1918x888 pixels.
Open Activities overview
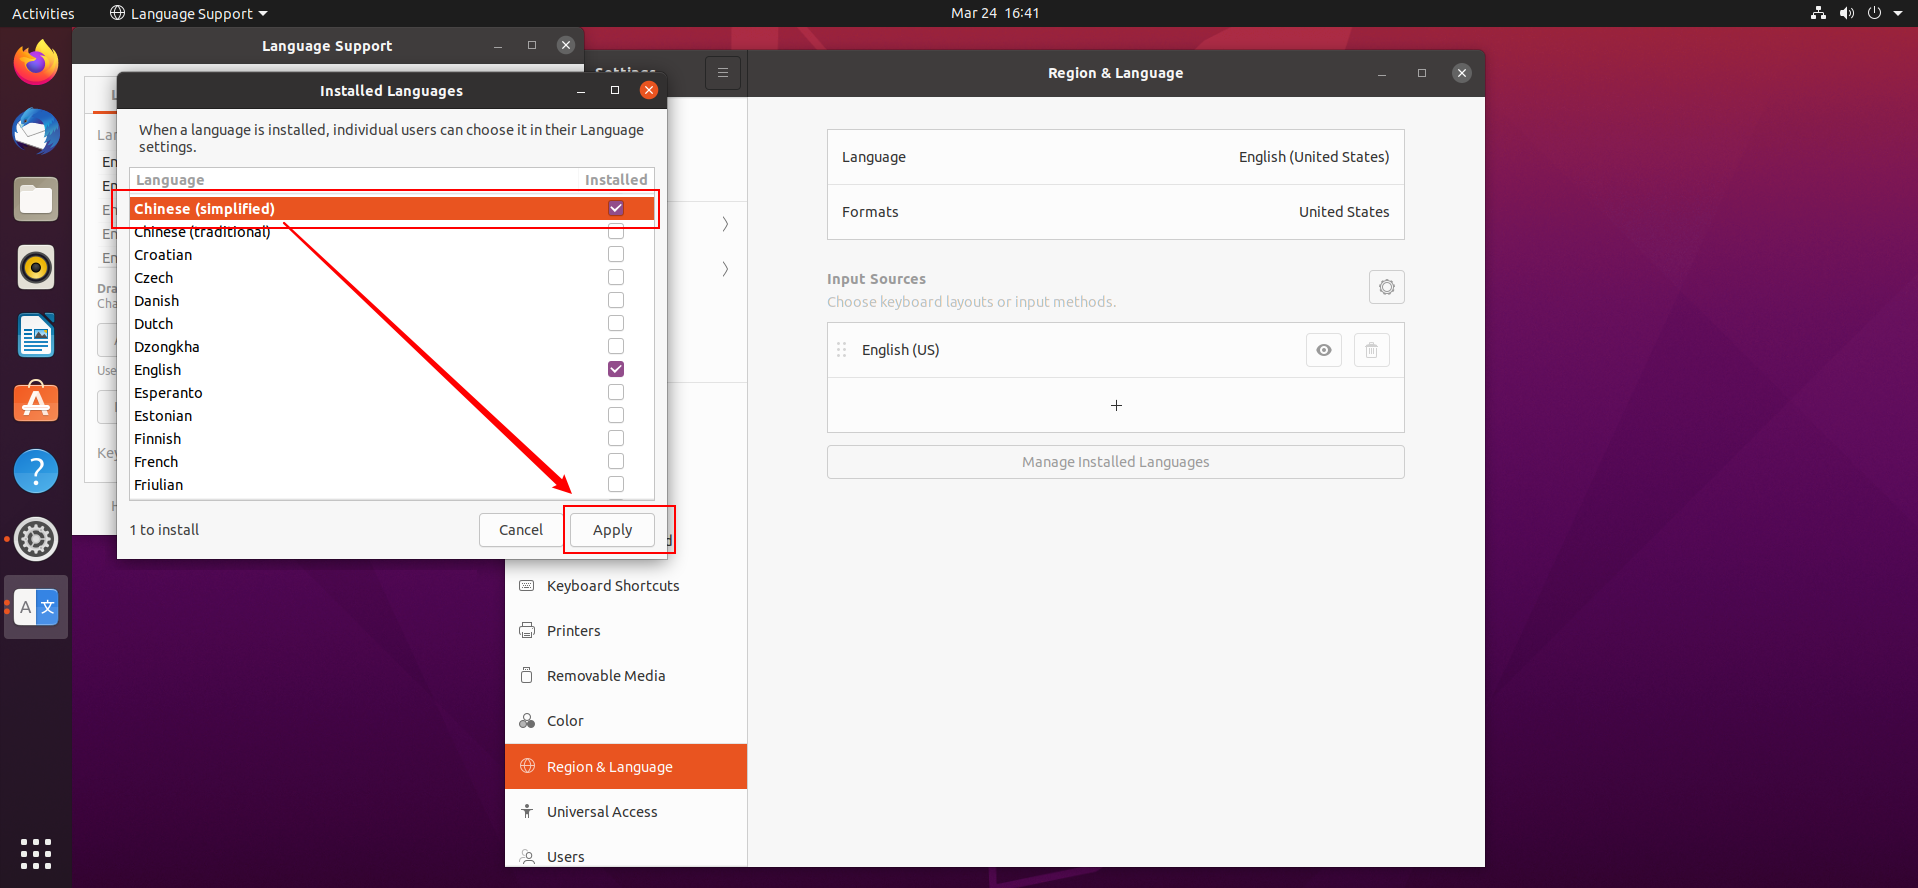pyautogui.click(x=43, y=13)
